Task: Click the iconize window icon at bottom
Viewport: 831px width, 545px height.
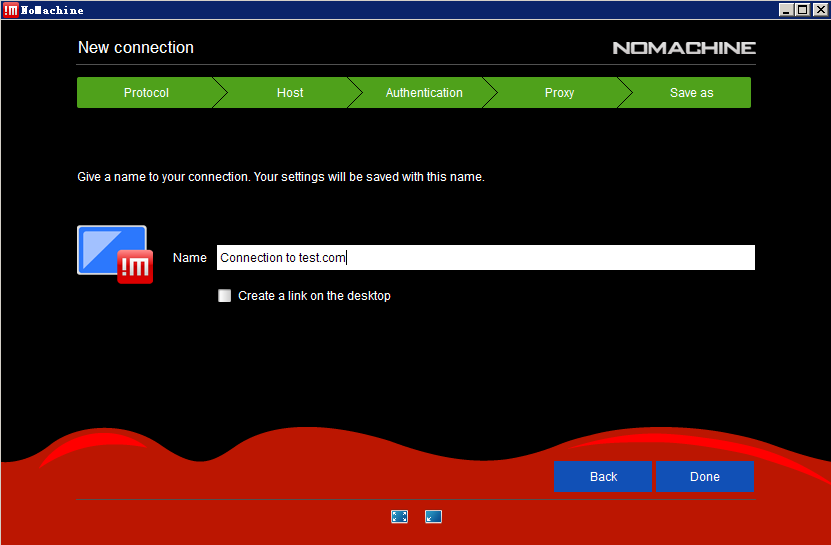Action: pyautogui.click(x=433, y=516)
